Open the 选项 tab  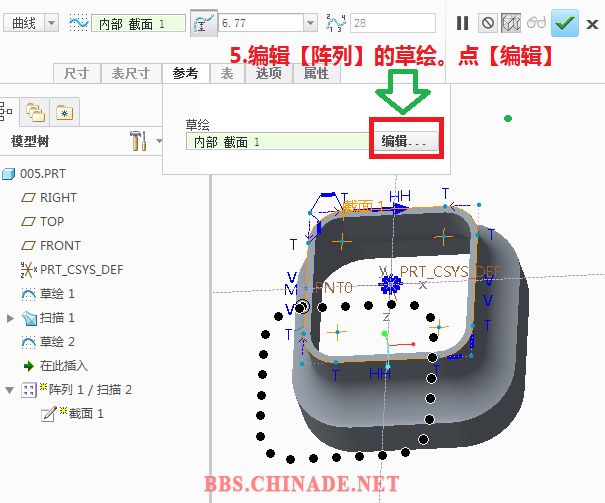coord(269,73)
